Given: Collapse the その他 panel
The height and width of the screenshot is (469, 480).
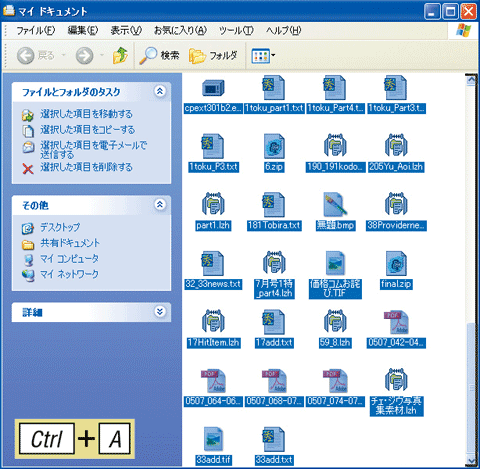Looking at the screenshot, I should click(160, 204).
